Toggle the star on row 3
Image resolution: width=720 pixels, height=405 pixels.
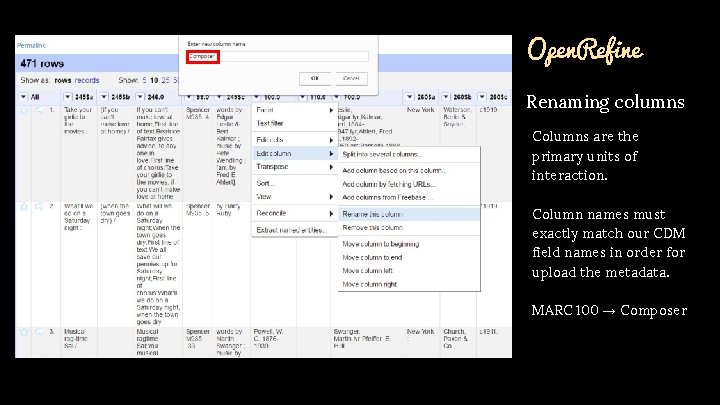coord(23,332)
